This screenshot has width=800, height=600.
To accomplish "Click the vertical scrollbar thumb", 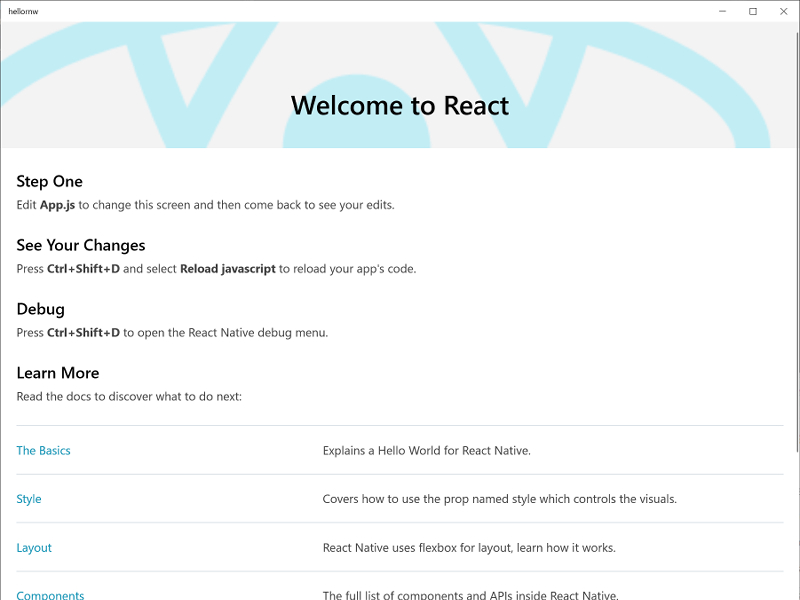I will pyautogui.click(x=797, y=241).
